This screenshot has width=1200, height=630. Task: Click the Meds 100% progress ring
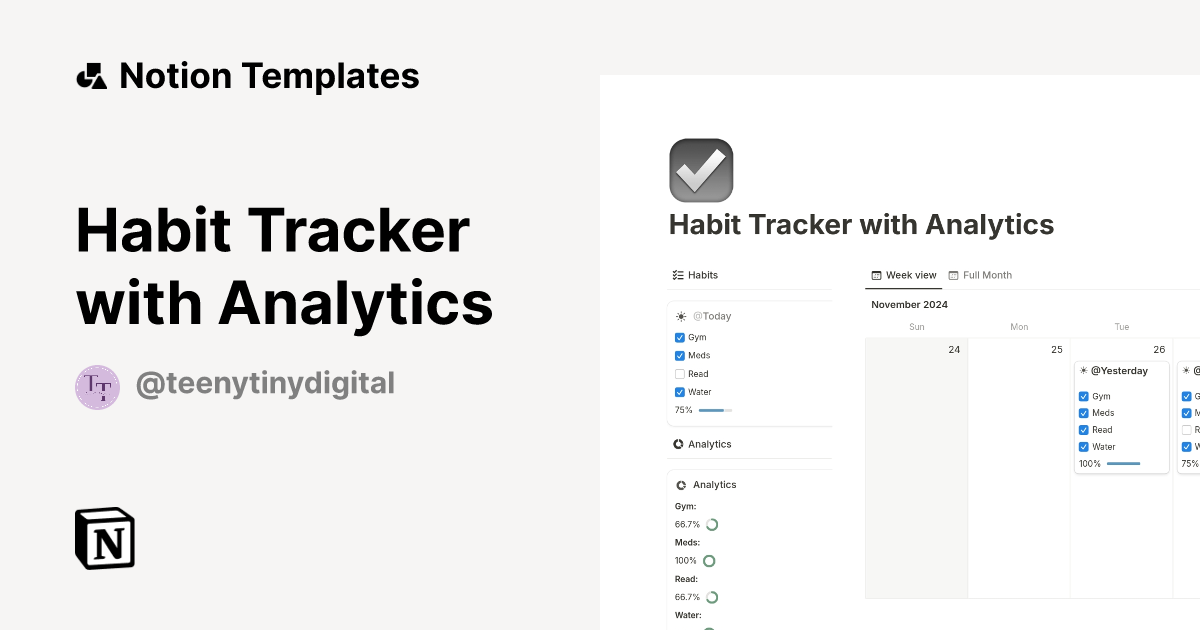click(x=709, y=560)
